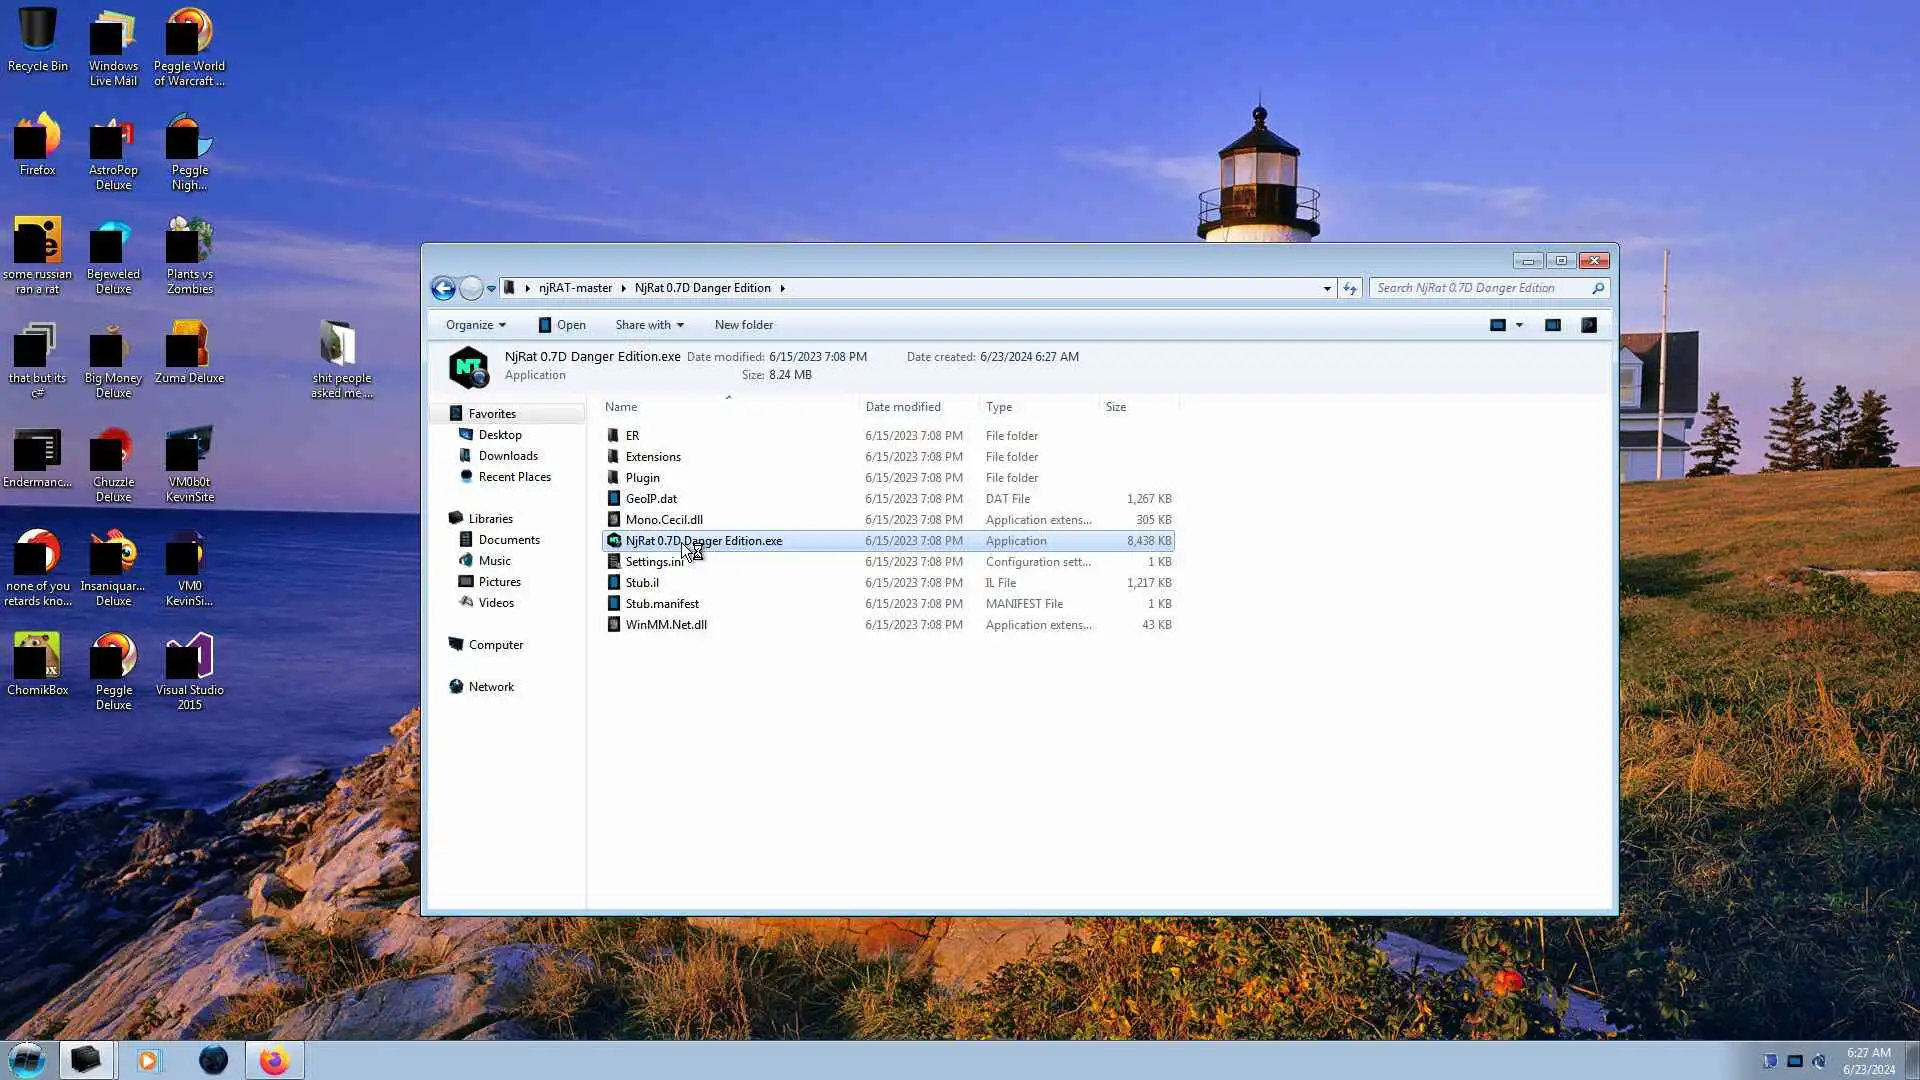Open Firefox from the taskbar
The width and height of the screenshot is (1920, 1080).
274,1060
